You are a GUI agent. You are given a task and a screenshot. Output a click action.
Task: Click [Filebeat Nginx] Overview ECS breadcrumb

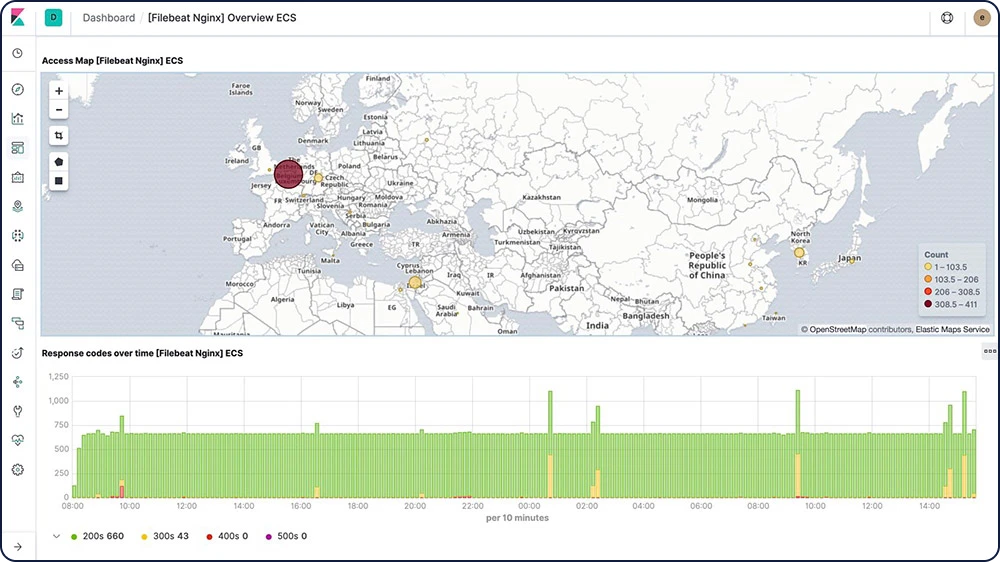click(222, 18)
